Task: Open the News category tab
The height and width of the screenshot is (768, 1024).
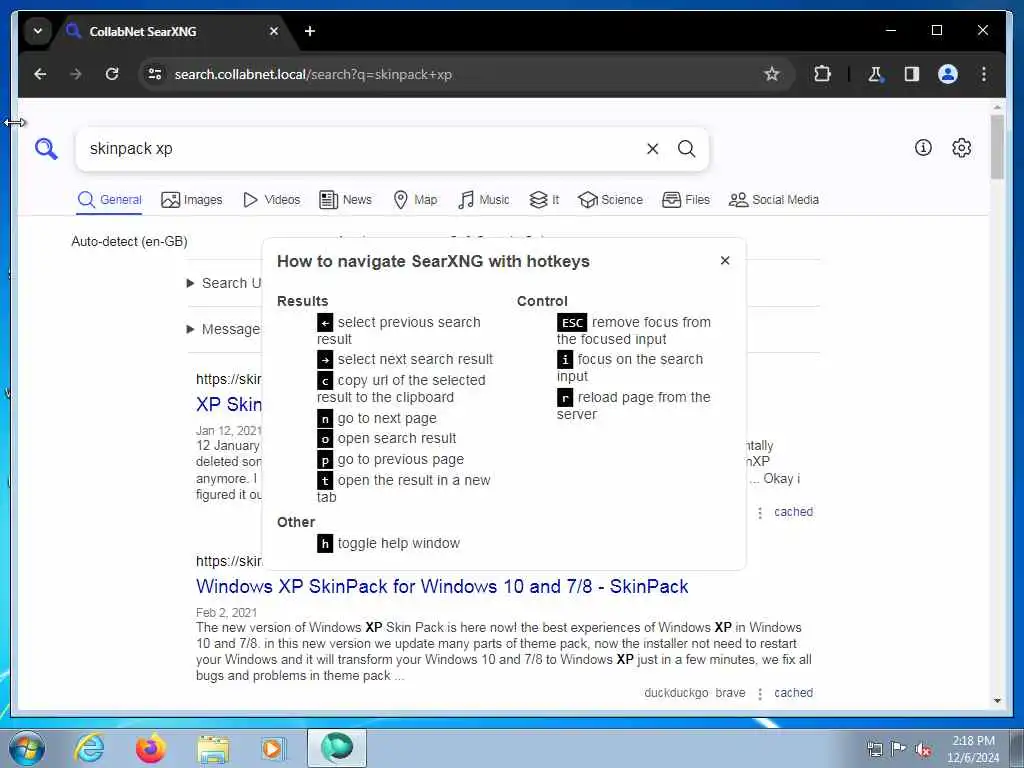Action: (345, 200)
